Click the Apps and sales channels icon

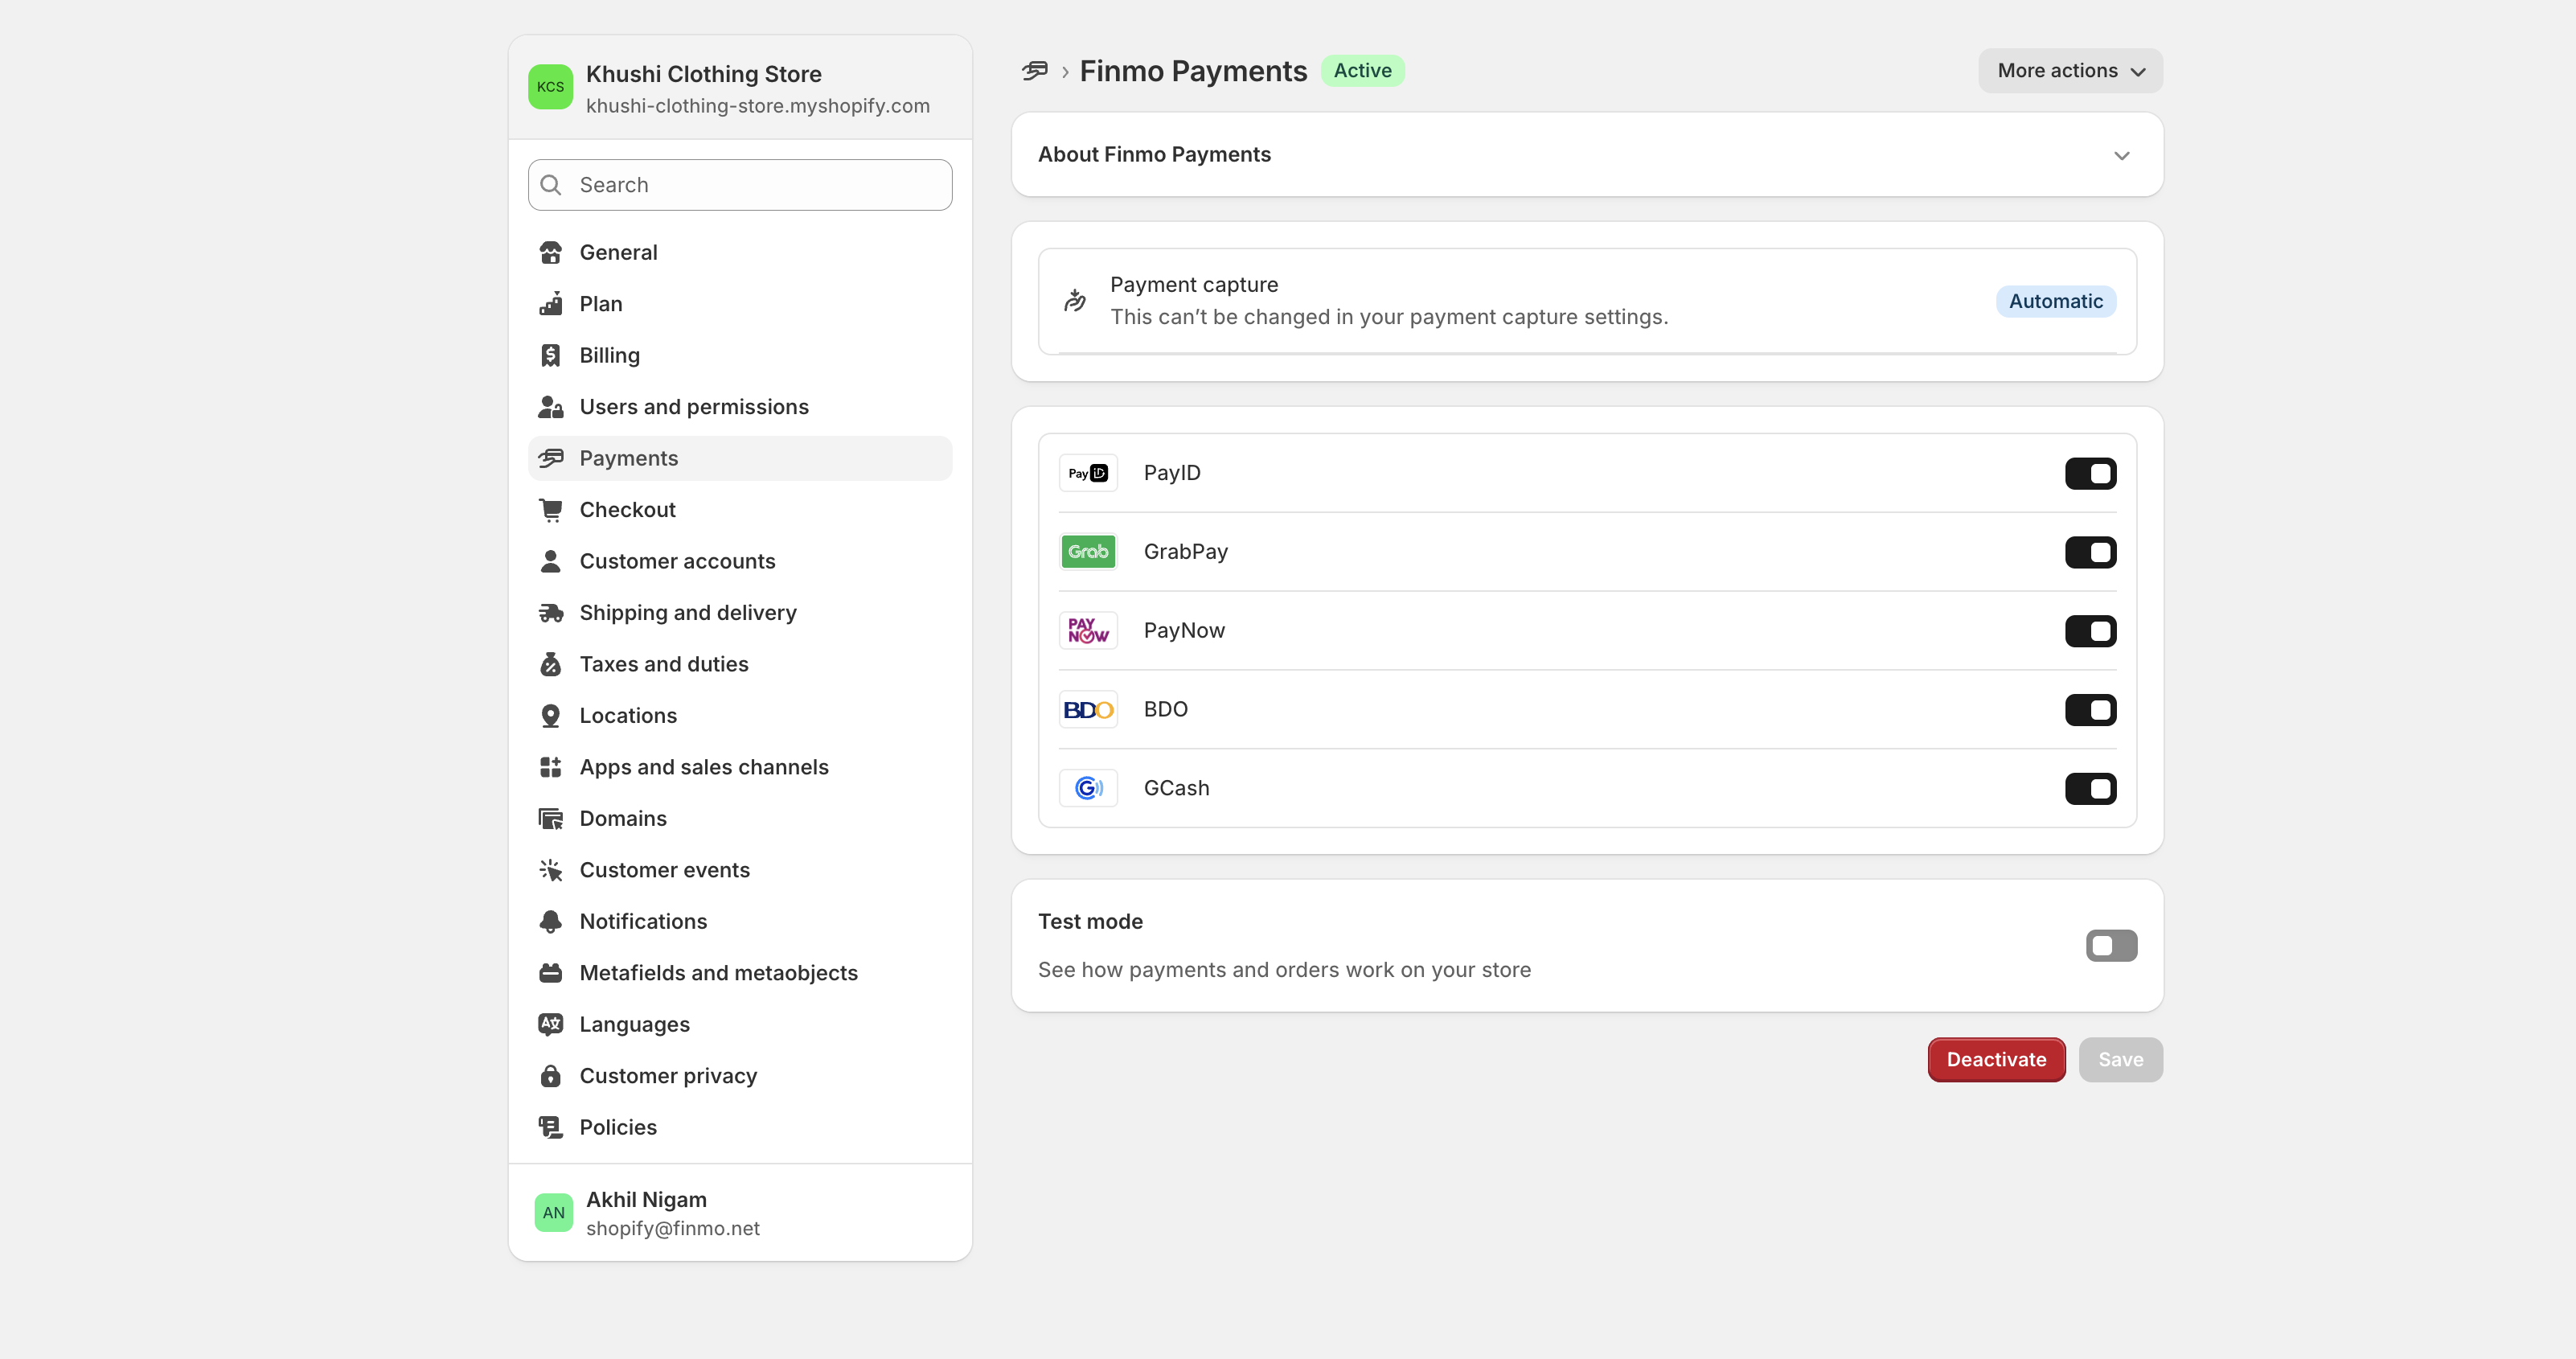click(x=550, y=768)
